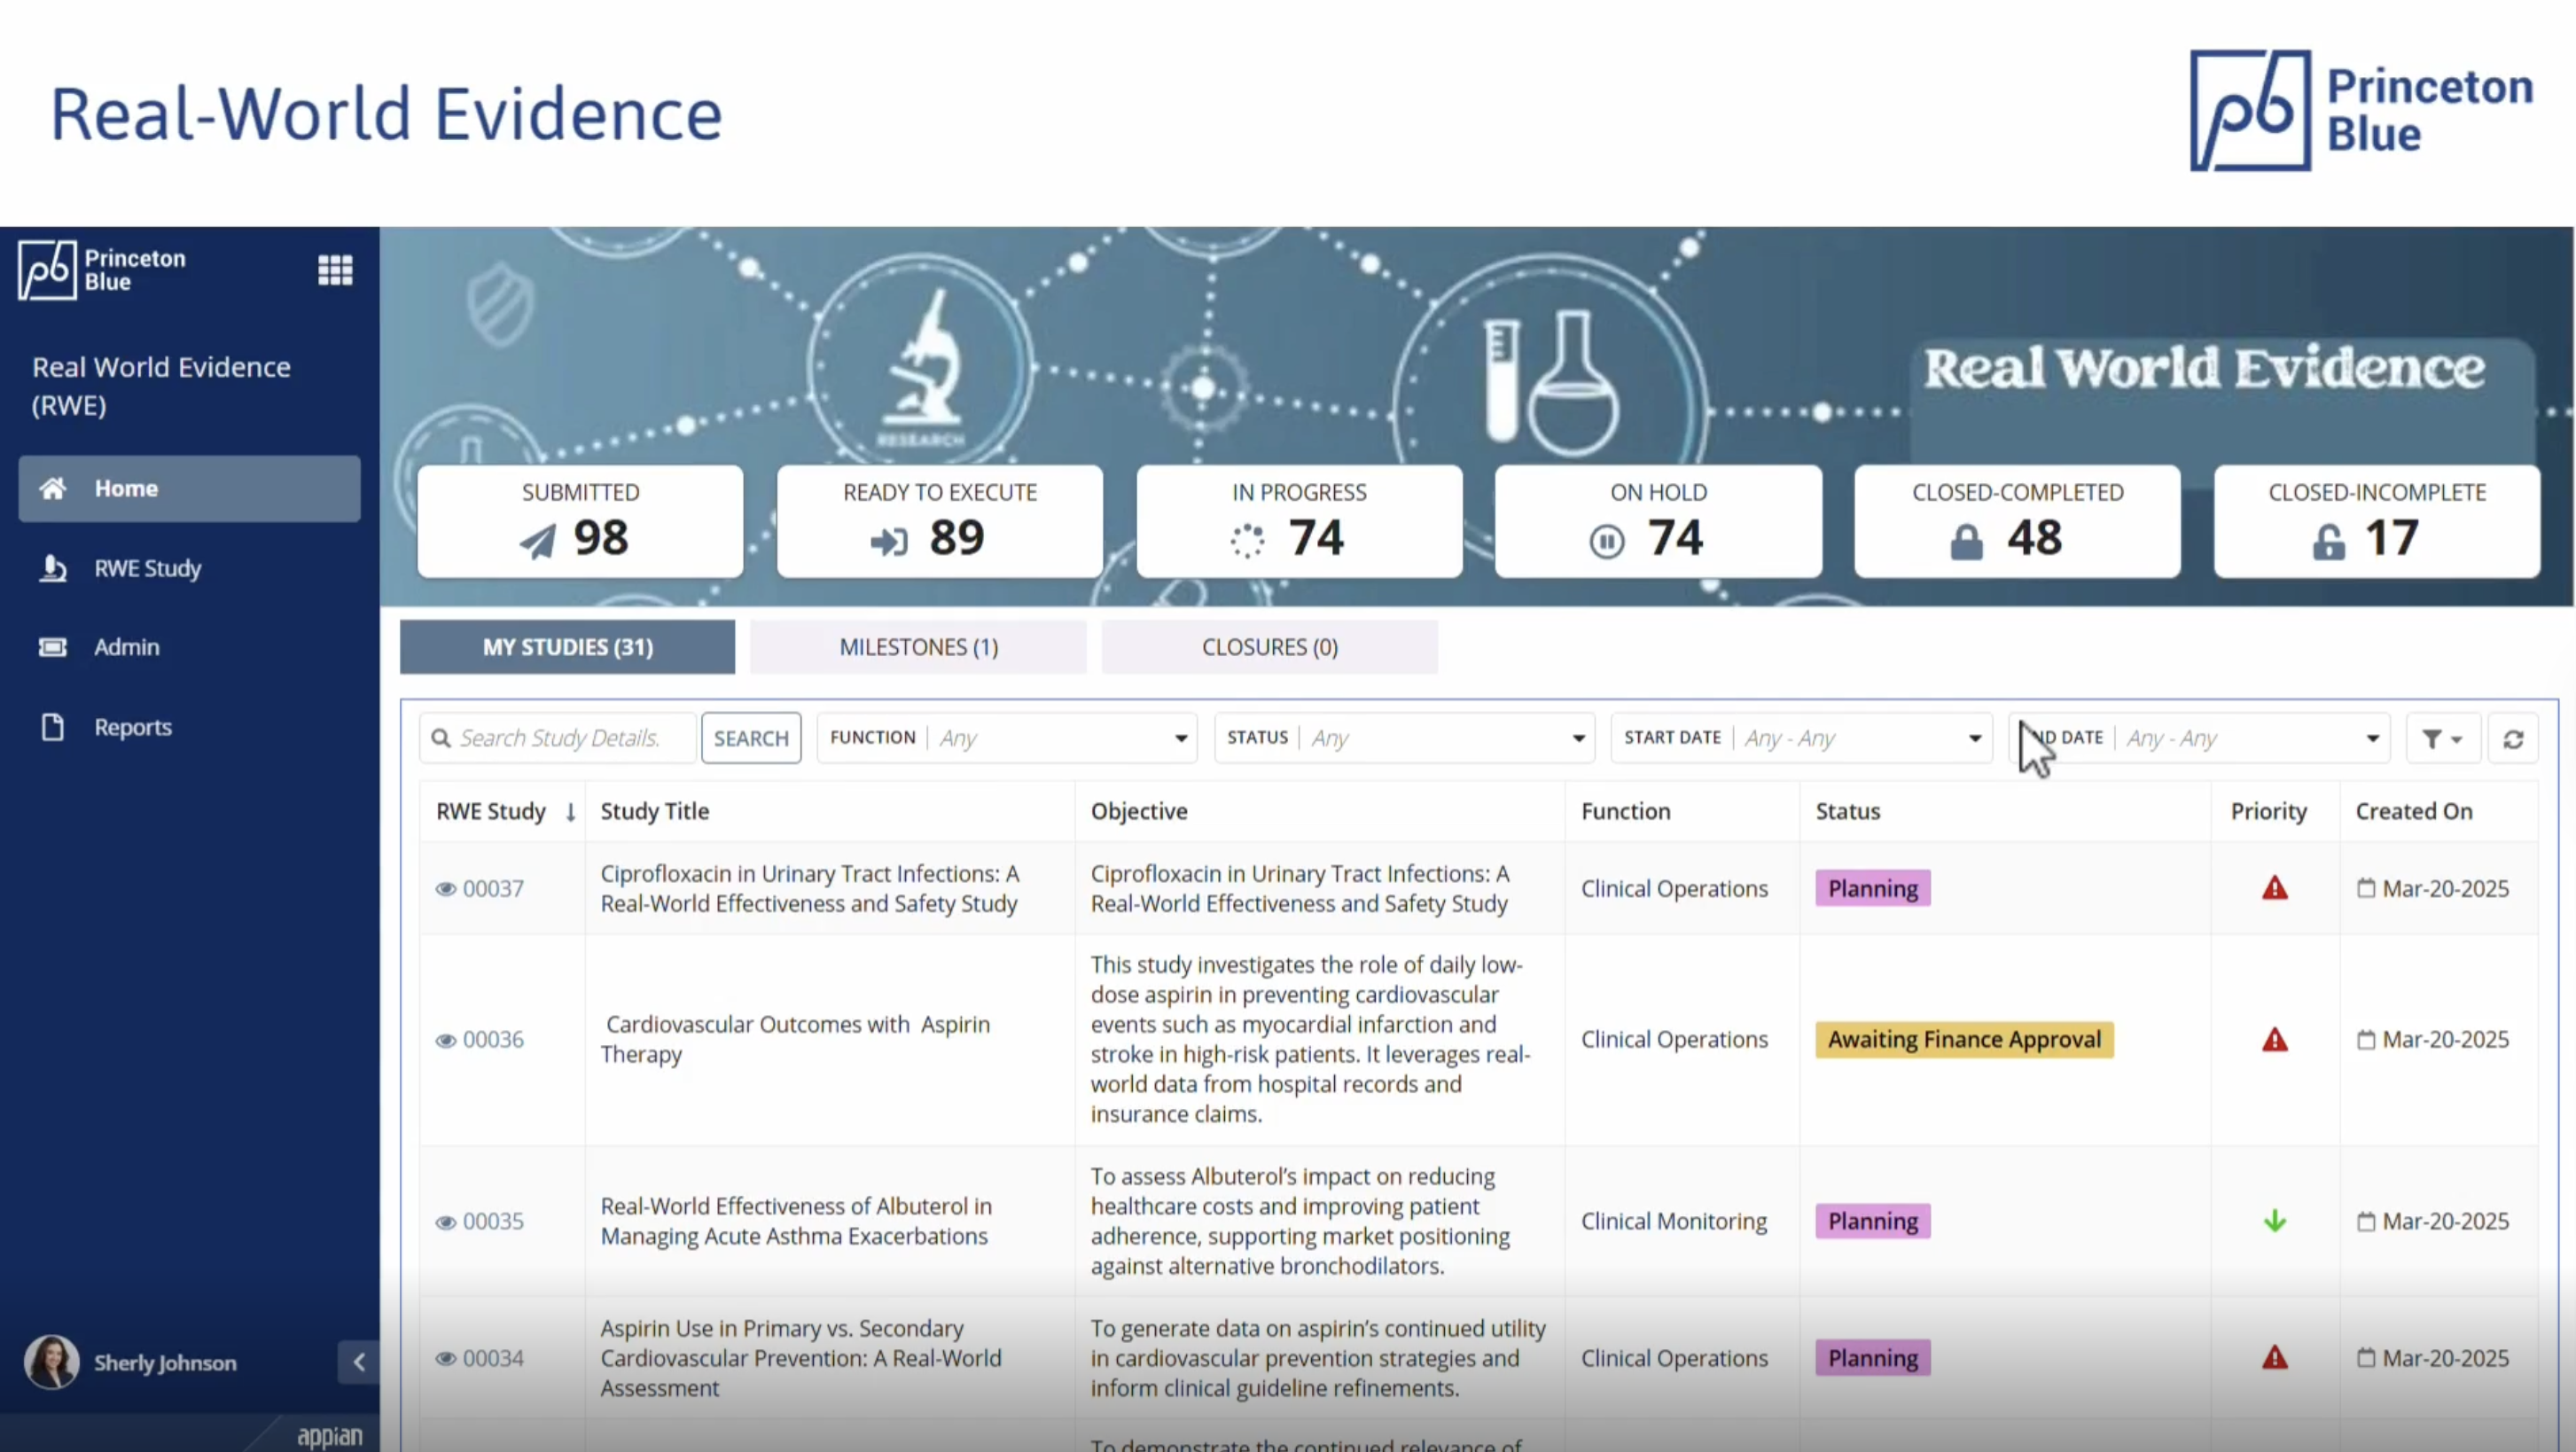Click the eye icon for study 00035
The width and height of the screenshot is (2576, 1452).
pyautogui.click(x=446, y=1222)
